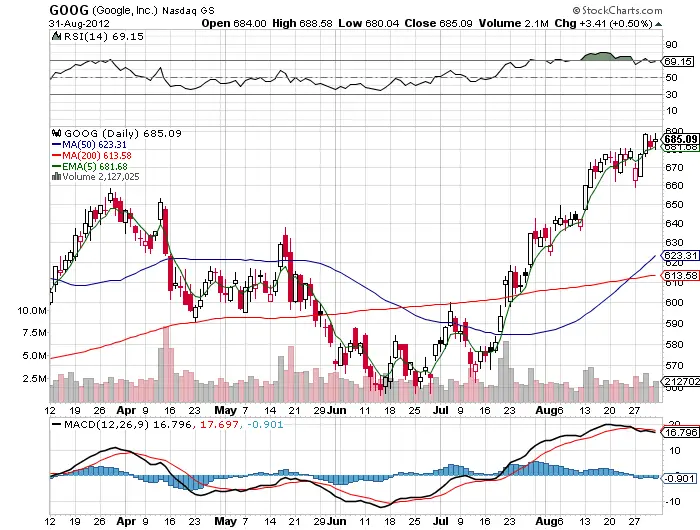Click the RSI indicator mountain icon
700x530 pixels.
(x=56, y=36)
